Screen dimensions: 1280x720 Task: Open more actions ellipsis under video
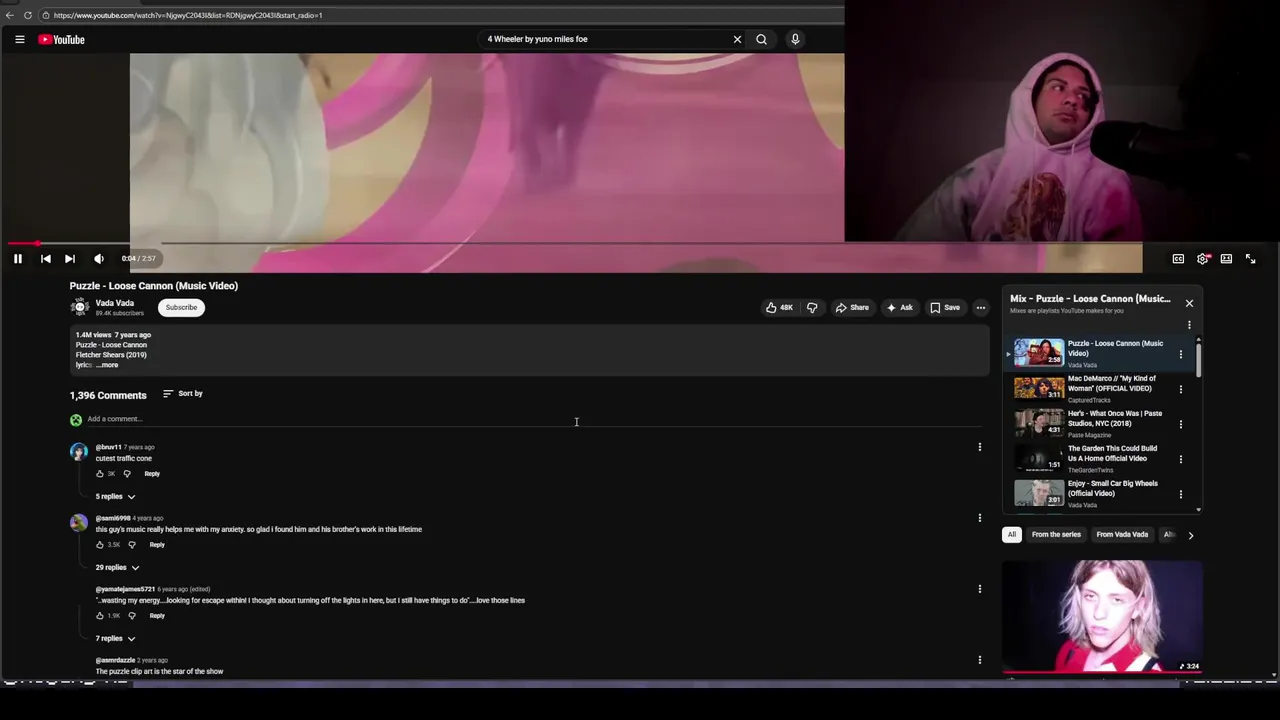pos(981,308)
